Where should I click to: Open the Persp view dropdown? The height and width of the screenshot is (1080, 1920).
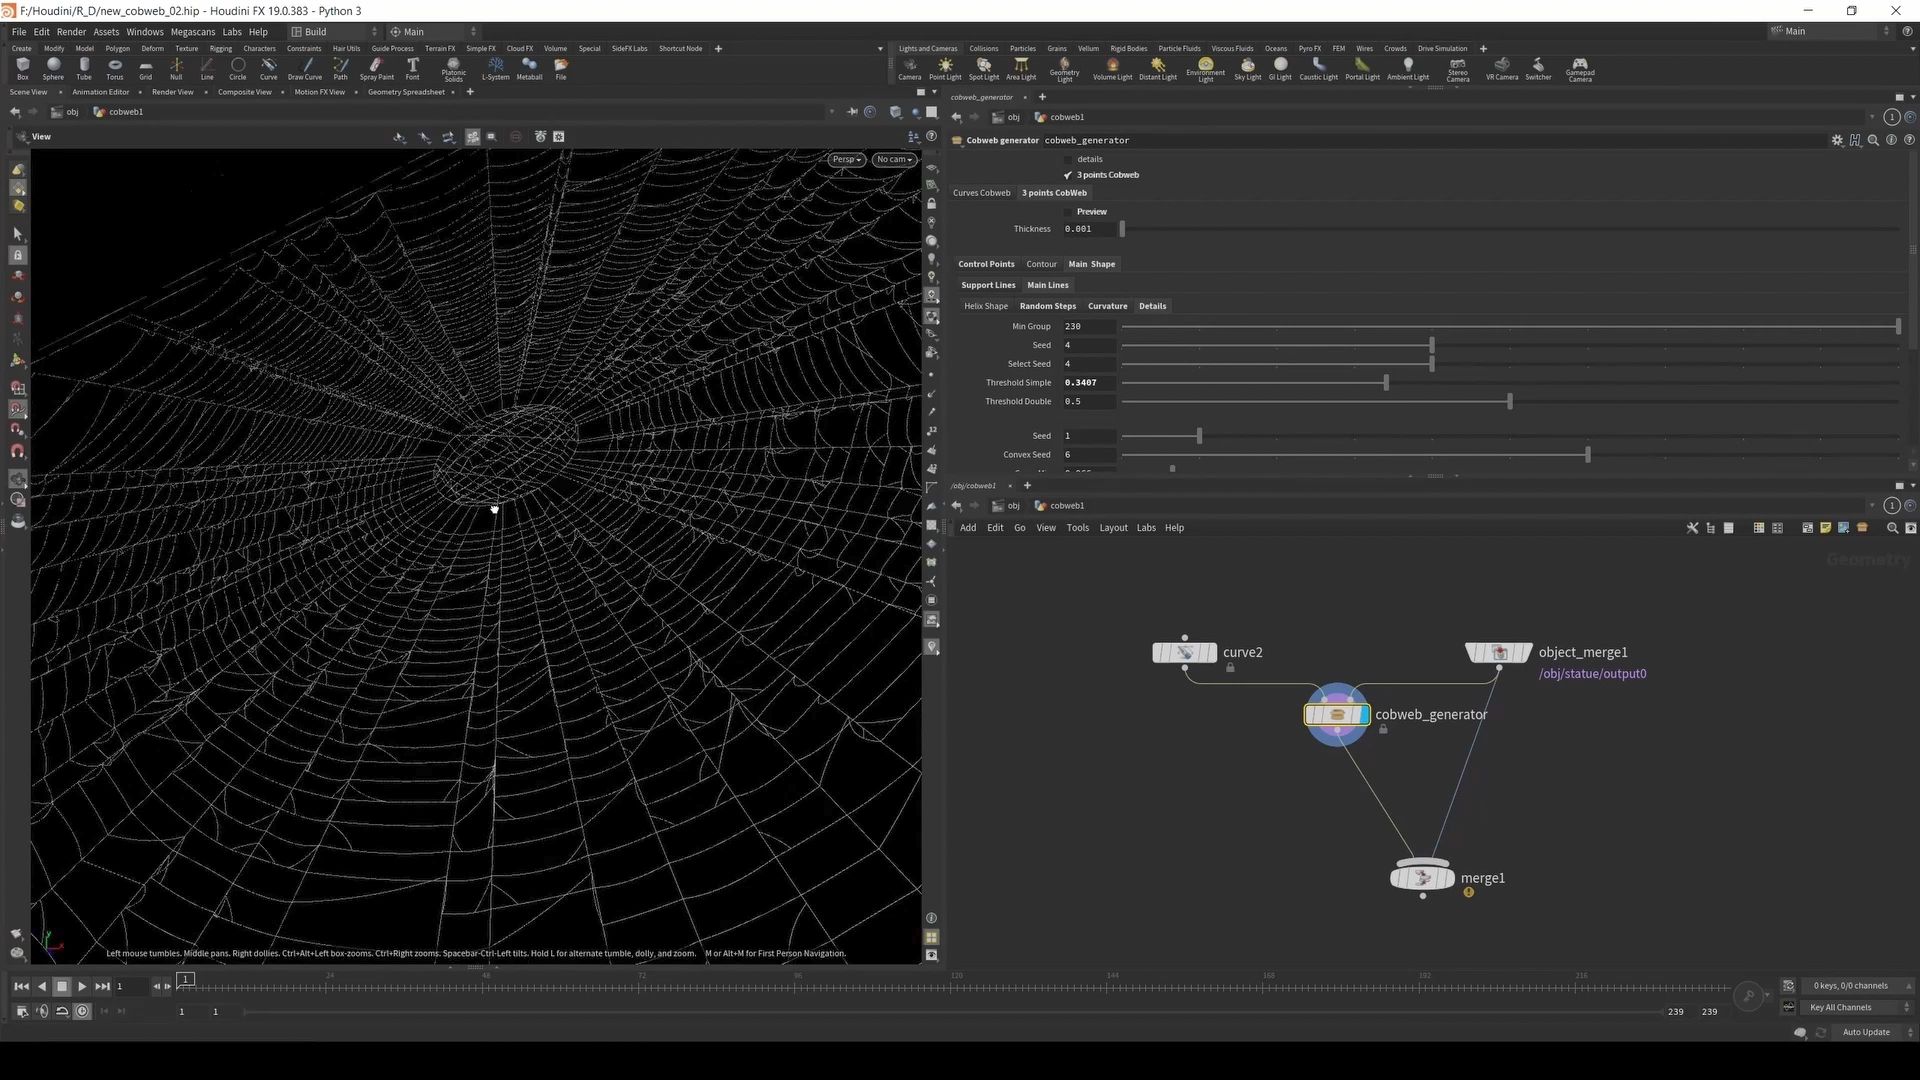(x=845, y=159)
